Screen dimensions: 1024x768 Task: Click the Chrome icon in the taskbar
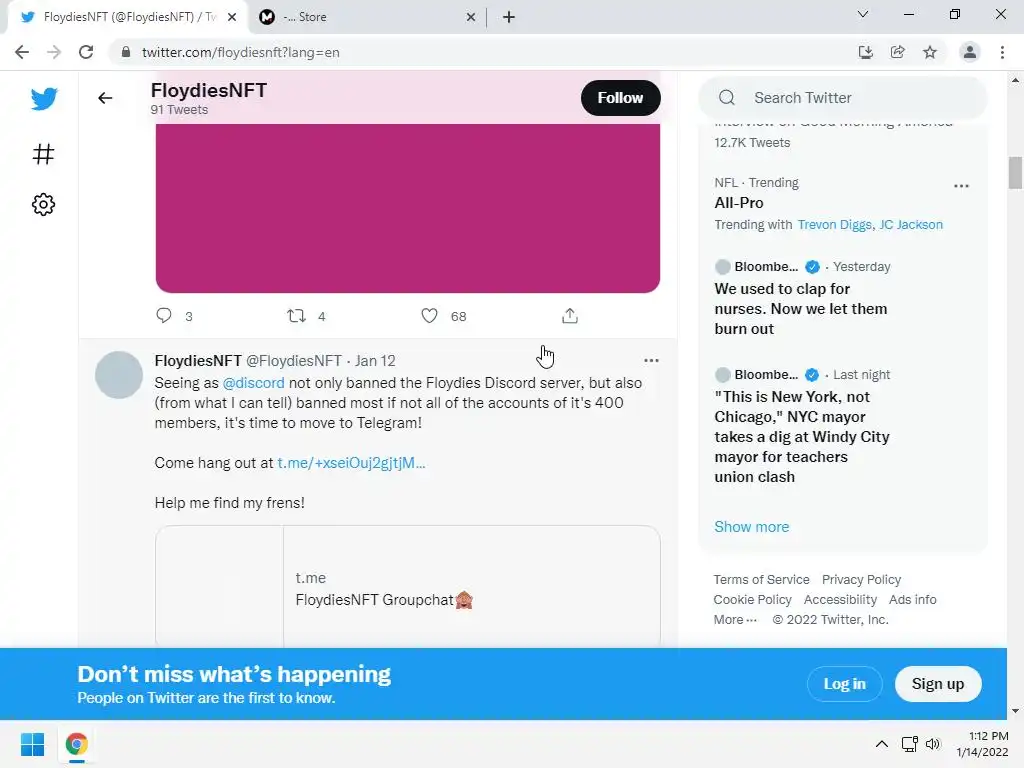tap(77, 744)
